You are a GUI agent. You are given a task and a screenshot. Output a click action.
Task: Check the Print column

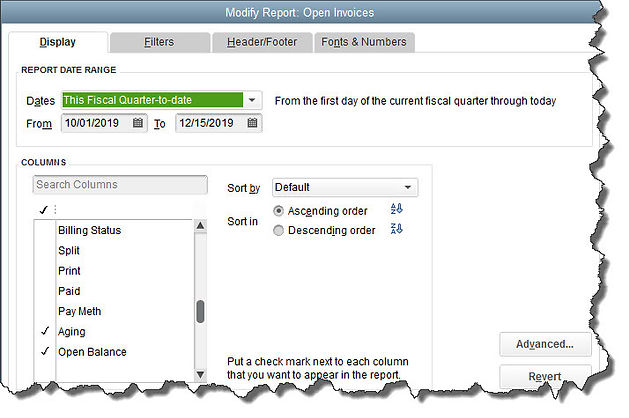[45, 271]
